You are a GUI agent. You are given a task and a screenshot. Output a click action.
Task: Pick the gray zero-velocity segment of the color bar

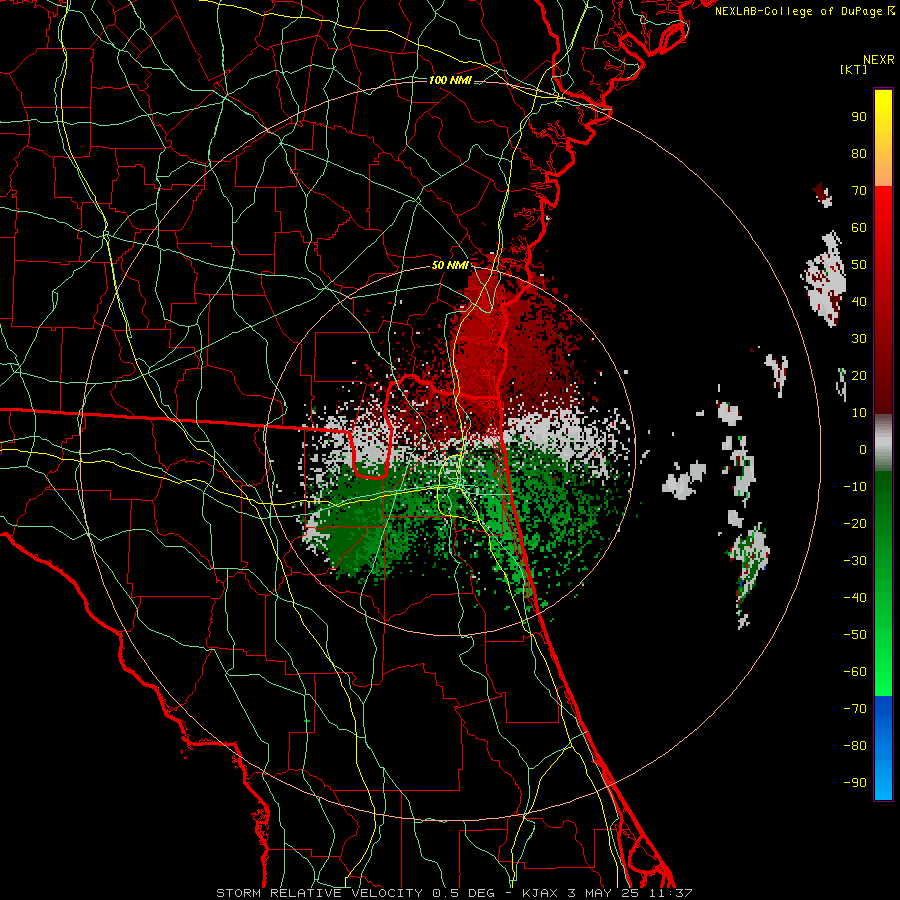pyautogui.click(x=883, y=443)
